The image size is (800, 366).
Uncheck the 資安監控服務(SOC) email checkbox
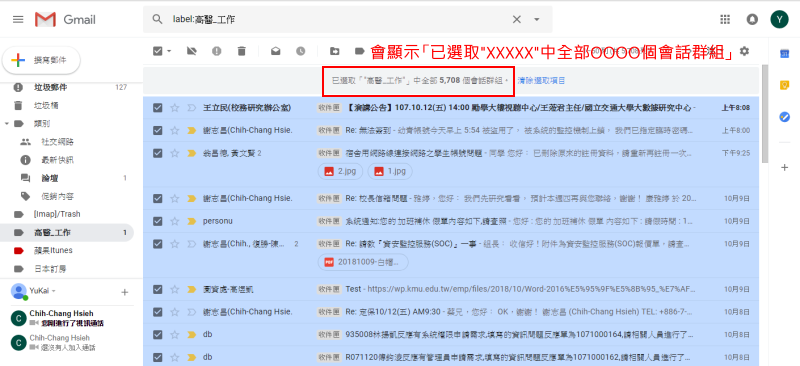tap(158, 243)
